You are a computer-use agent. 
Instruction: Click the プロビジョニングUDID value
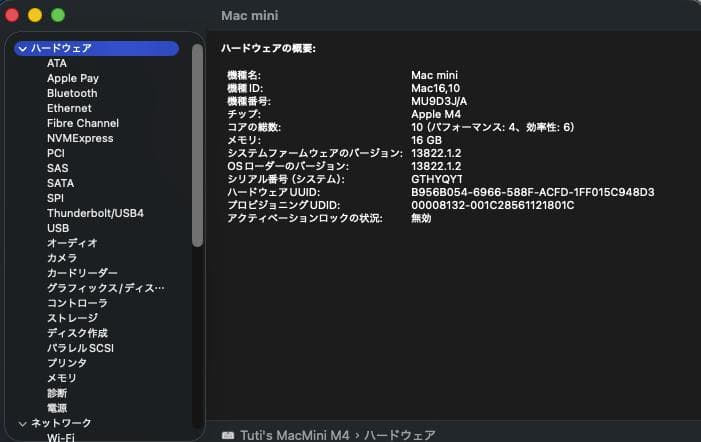(493, 205)
